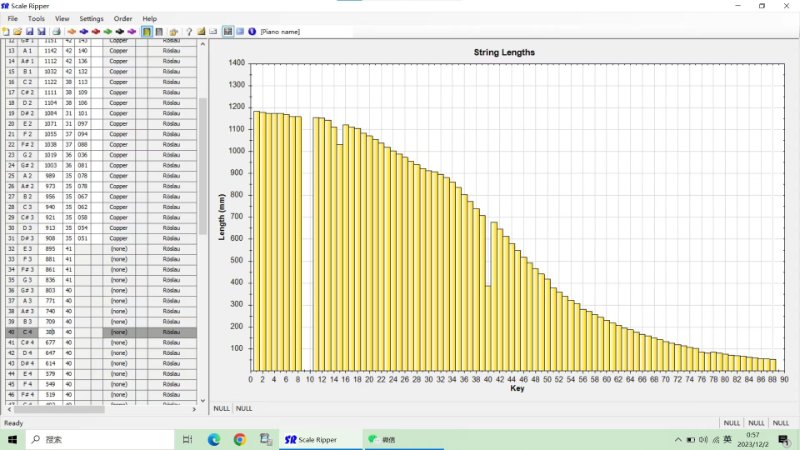The height and width of the screenshot is (450, 800).
Task: Click the green arrow toolbar icon
Action: (107, 31)
